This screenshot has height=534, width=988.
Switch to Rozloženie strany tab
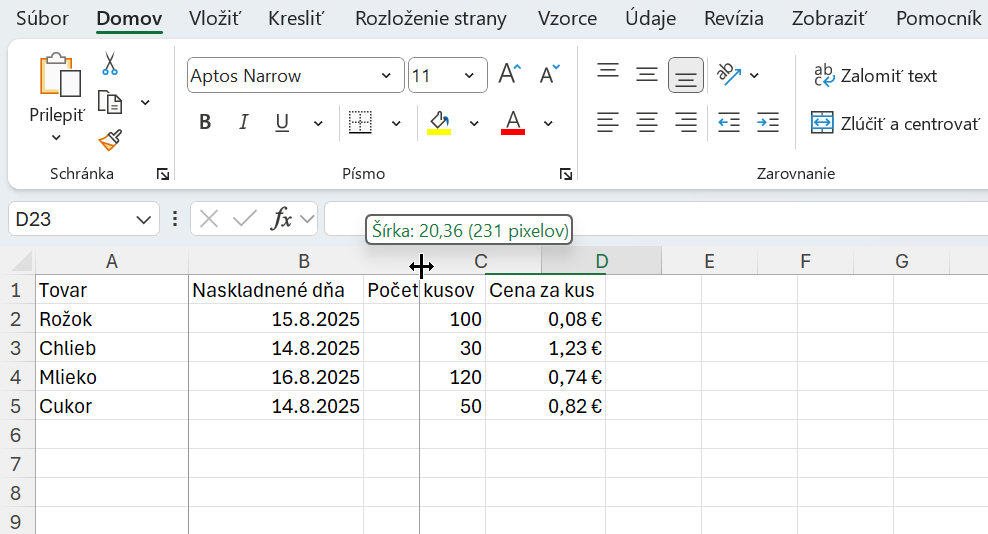(x=431, y=18)
